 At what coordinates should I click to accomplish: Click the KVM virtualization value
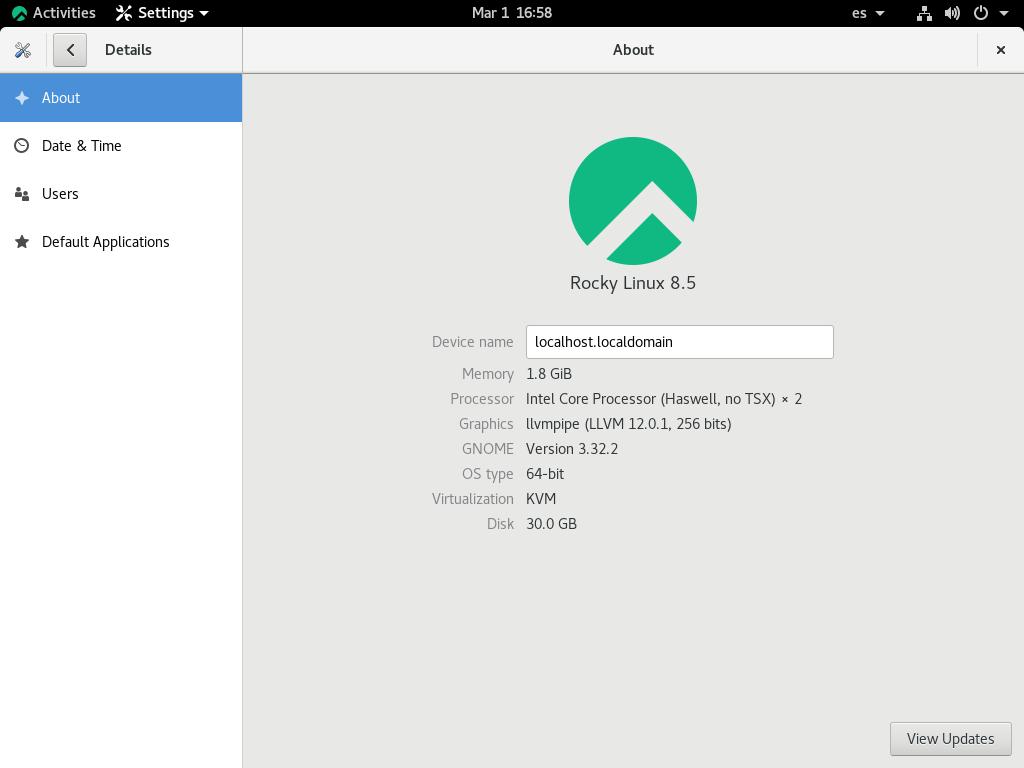pyautogui.click(x=541, y=499)
